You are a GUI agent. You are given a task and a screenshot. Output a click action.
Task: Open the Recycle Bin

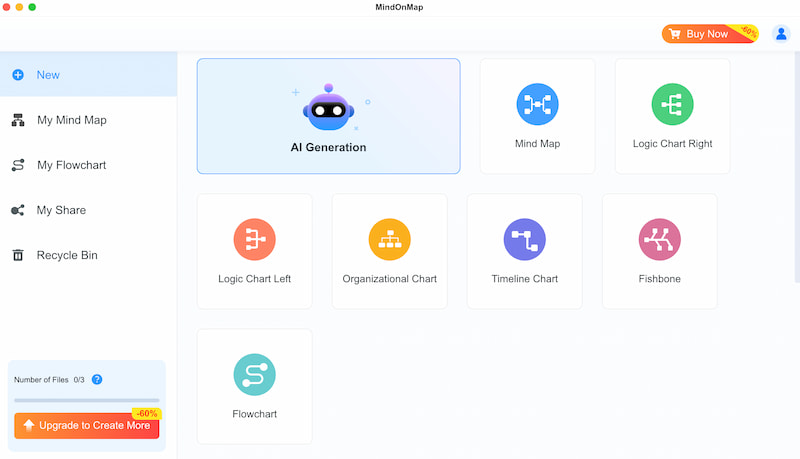pyautogui.click(x=67, y=255)
